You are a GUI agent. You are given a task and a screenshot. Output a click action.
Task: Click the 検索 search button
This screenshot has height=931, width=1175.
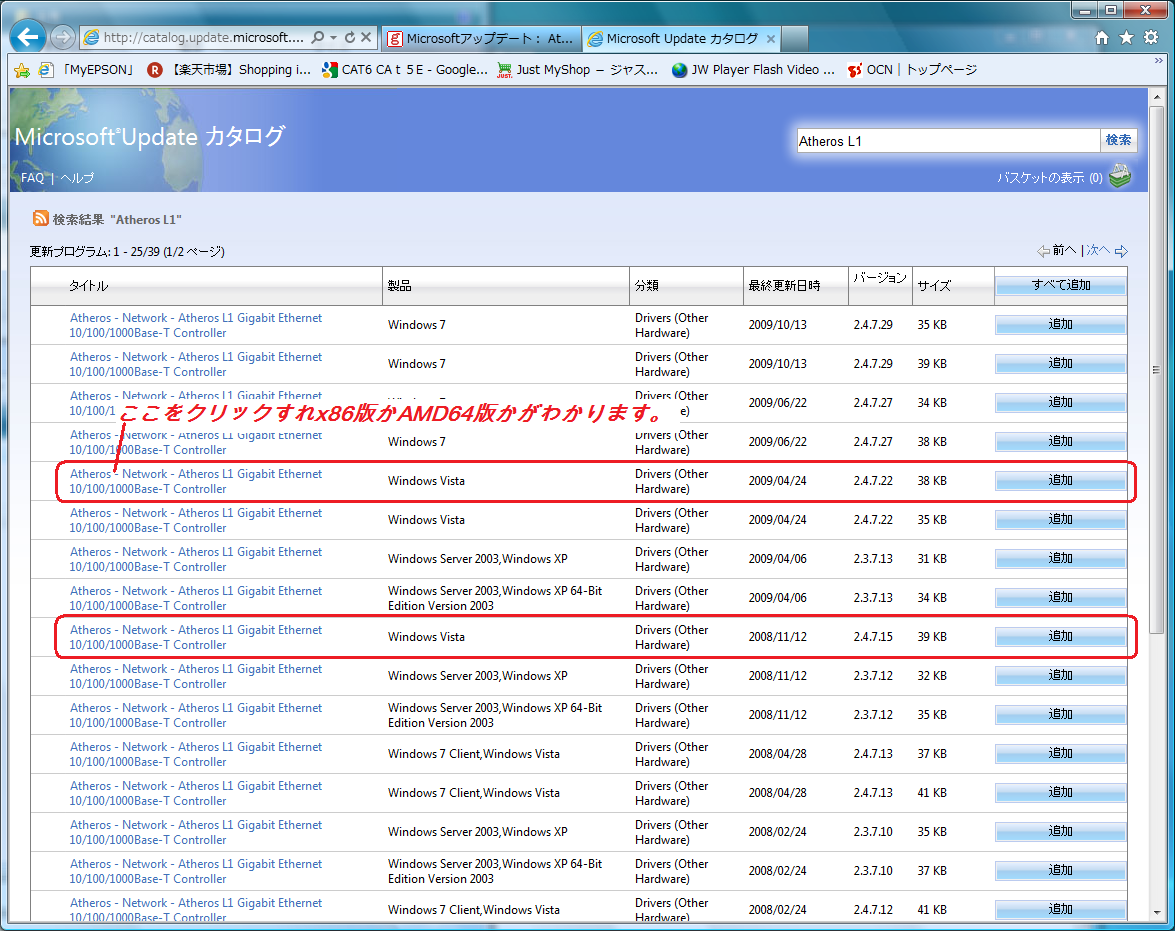point(1118,141)
